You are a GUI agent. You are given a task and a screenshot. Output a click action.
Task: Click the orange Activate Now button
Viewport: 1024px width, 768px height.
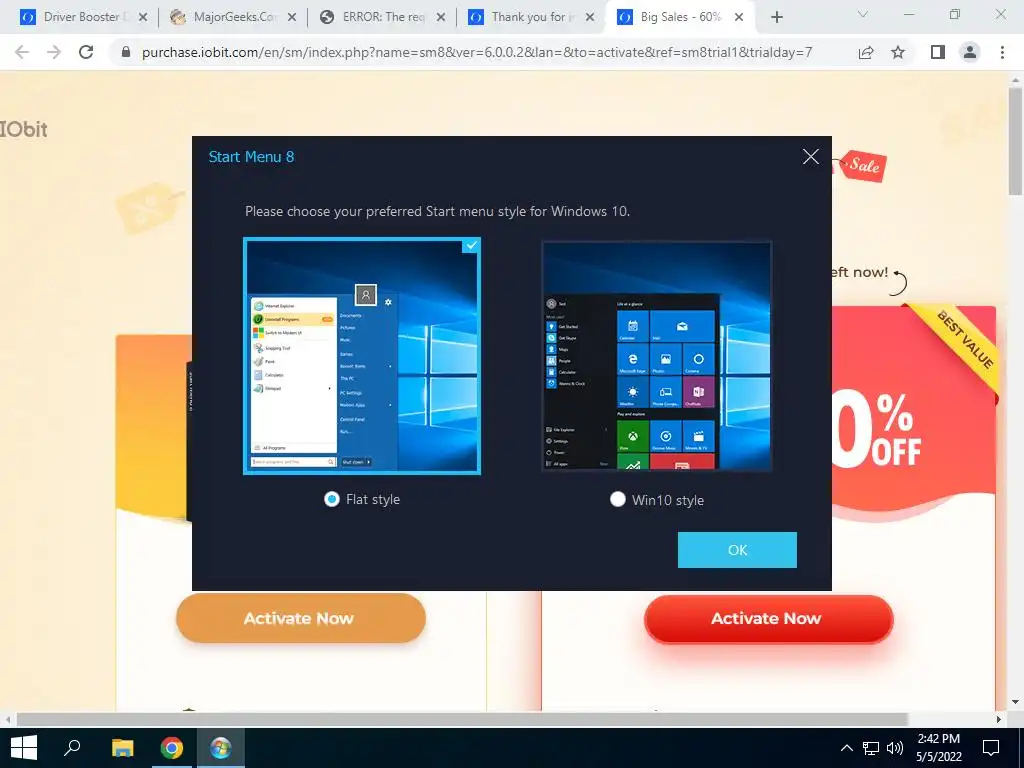click(x=300, y=618)
